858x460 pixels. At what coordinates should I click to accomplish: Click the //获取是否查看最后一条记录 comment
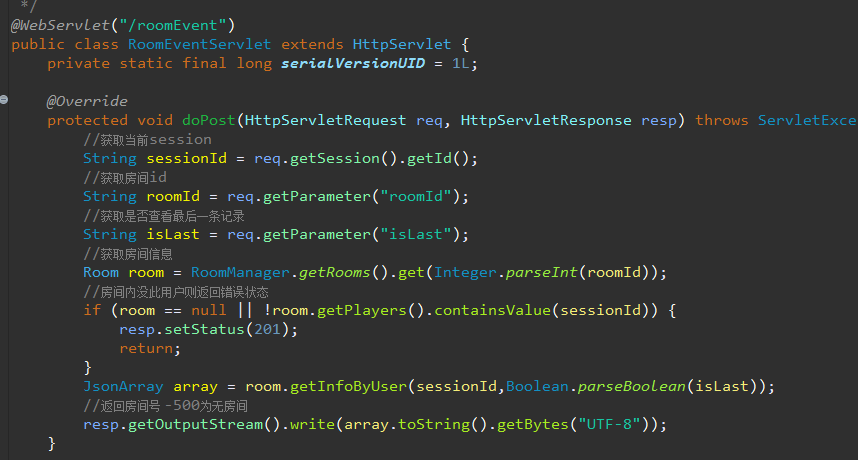pyautogui.click(x=164, y=216)
